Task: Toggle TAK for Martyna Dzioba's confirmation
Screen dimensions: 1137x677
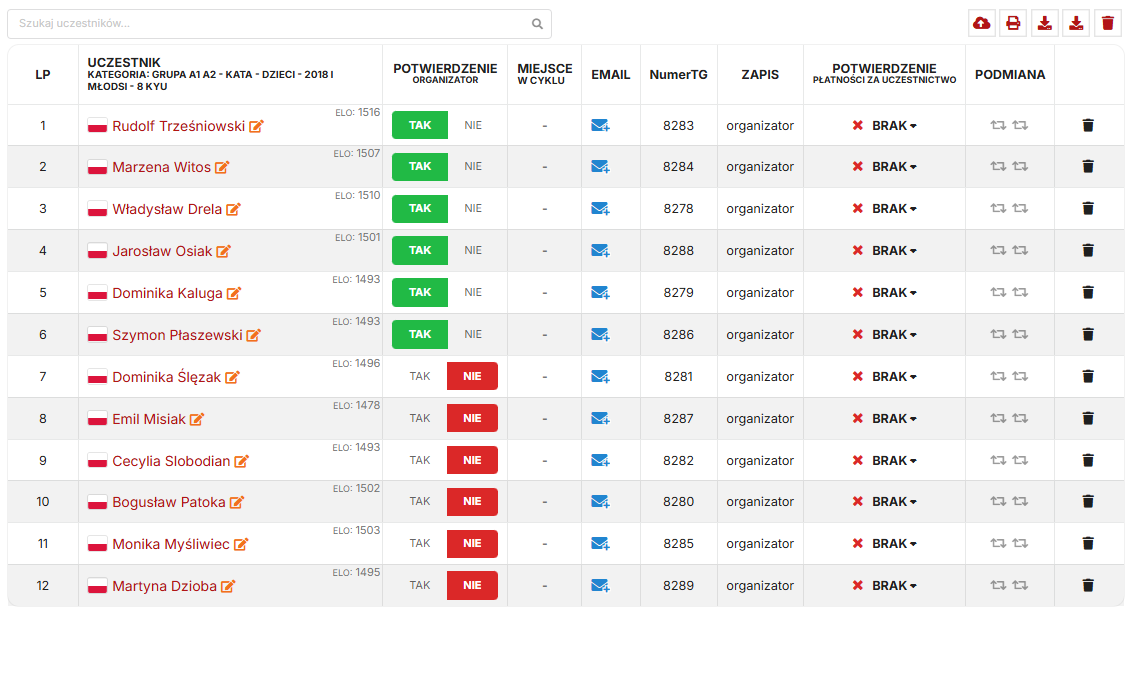Action: (x=420, y=585)
